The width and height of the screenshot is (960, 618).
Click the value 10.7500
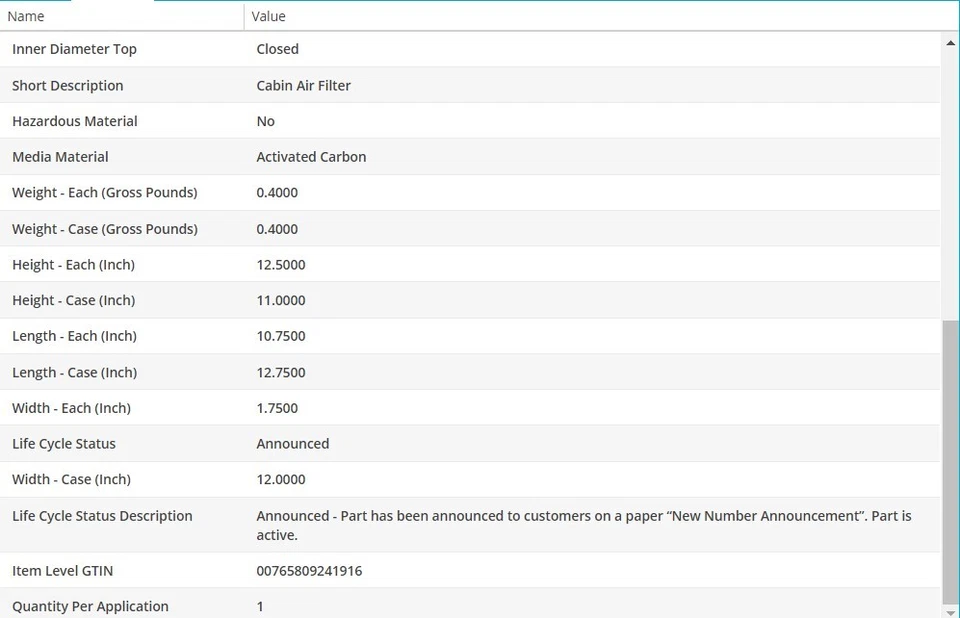point(280,336)
